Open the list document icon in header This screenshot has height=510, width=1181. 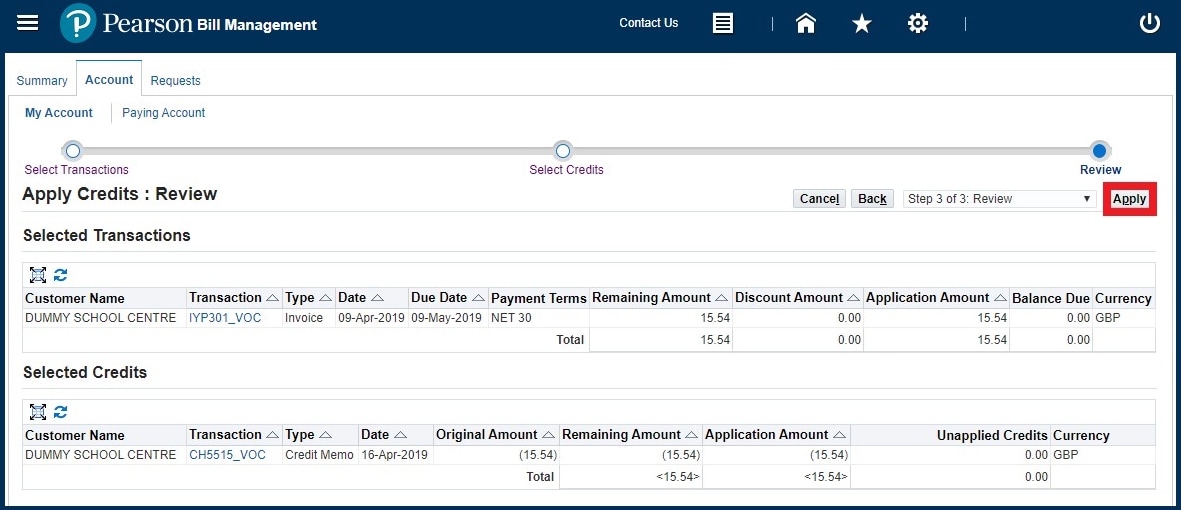click(723, 23)
